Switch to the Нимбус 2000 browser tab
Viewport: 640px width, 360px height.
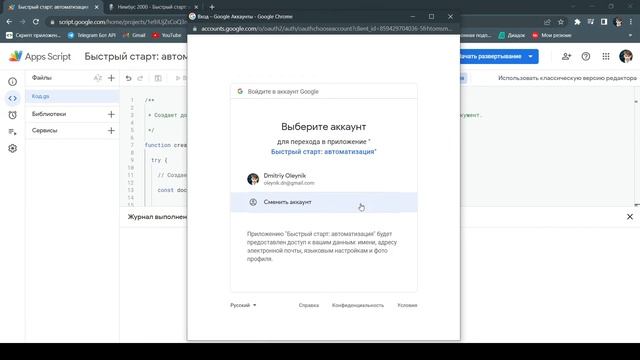pyautogui.click(x=151, y=7)
